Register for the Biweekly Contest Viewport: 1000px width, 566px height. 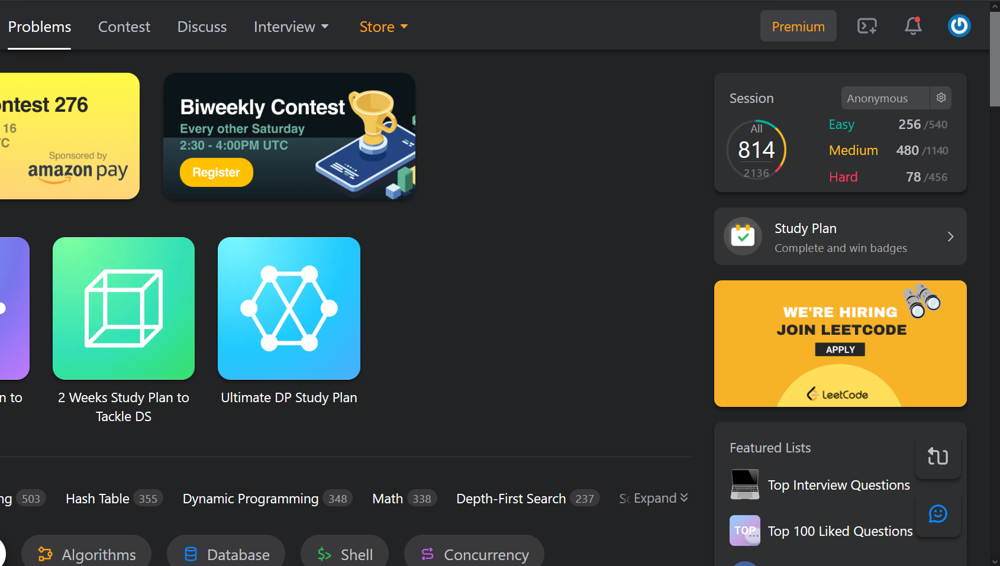coord(216,172)
